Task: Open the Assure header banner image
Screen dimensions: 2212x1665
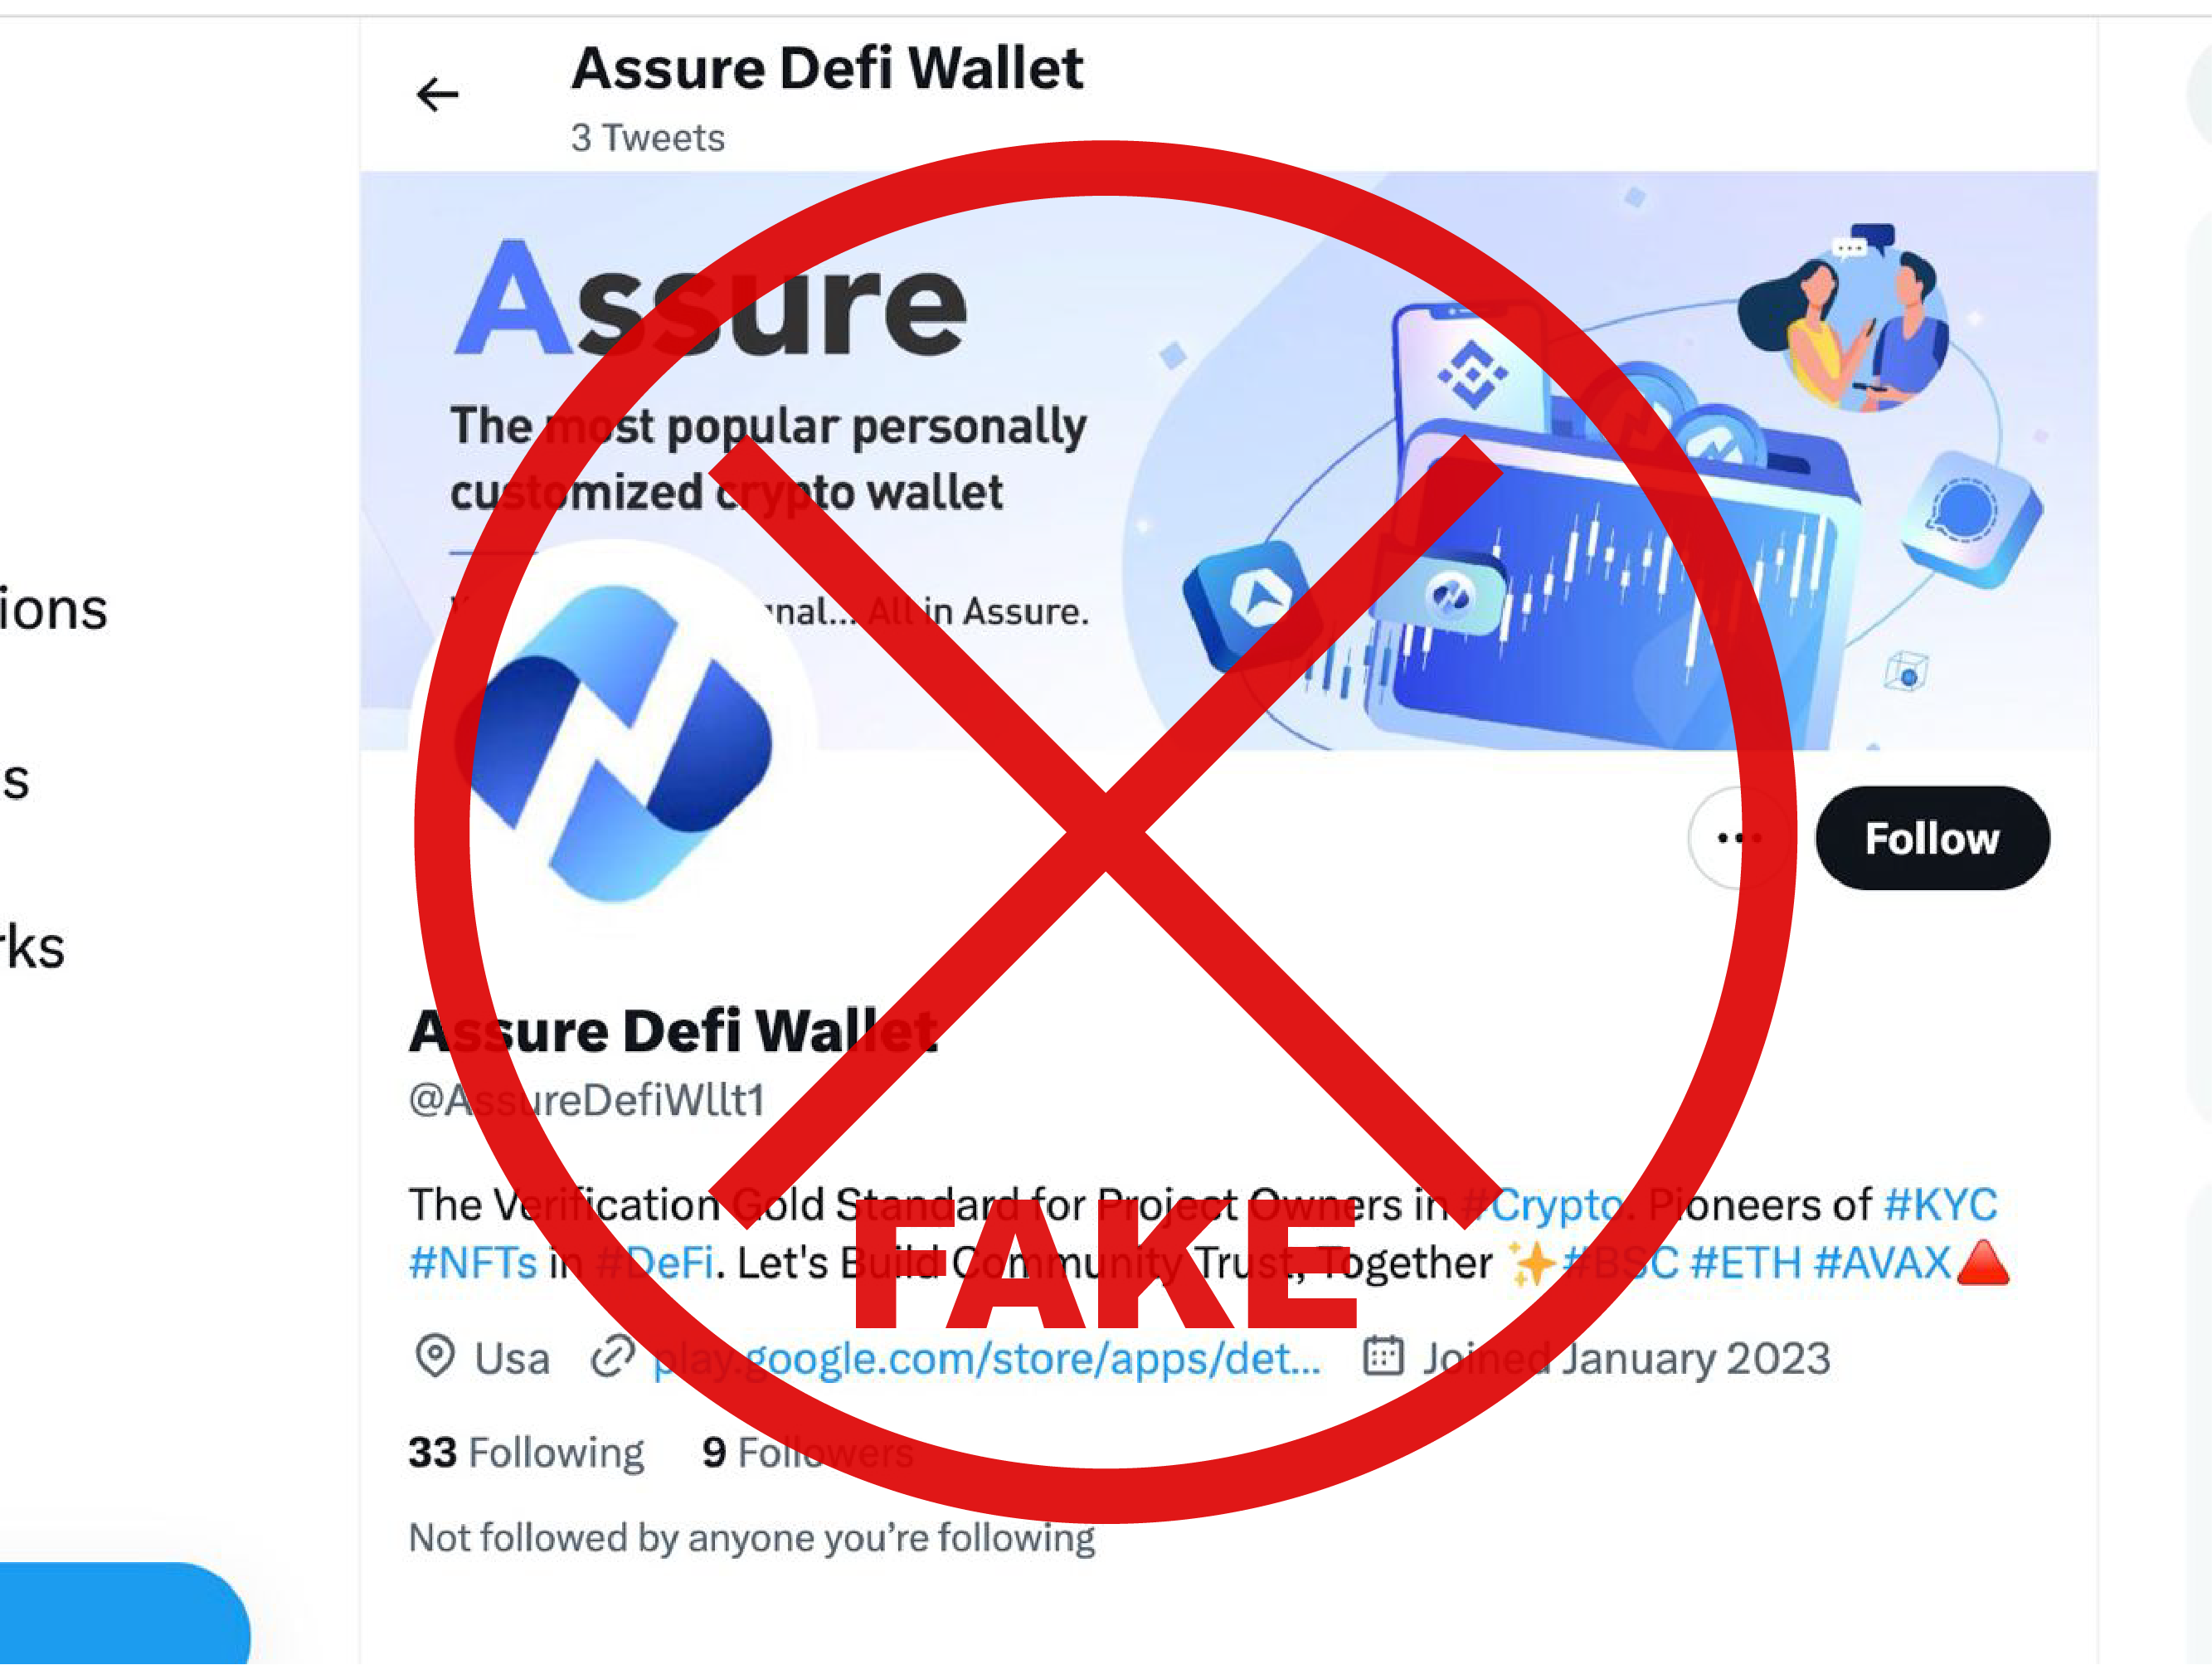Action: pyautogui.click(x=1229, y=461)
